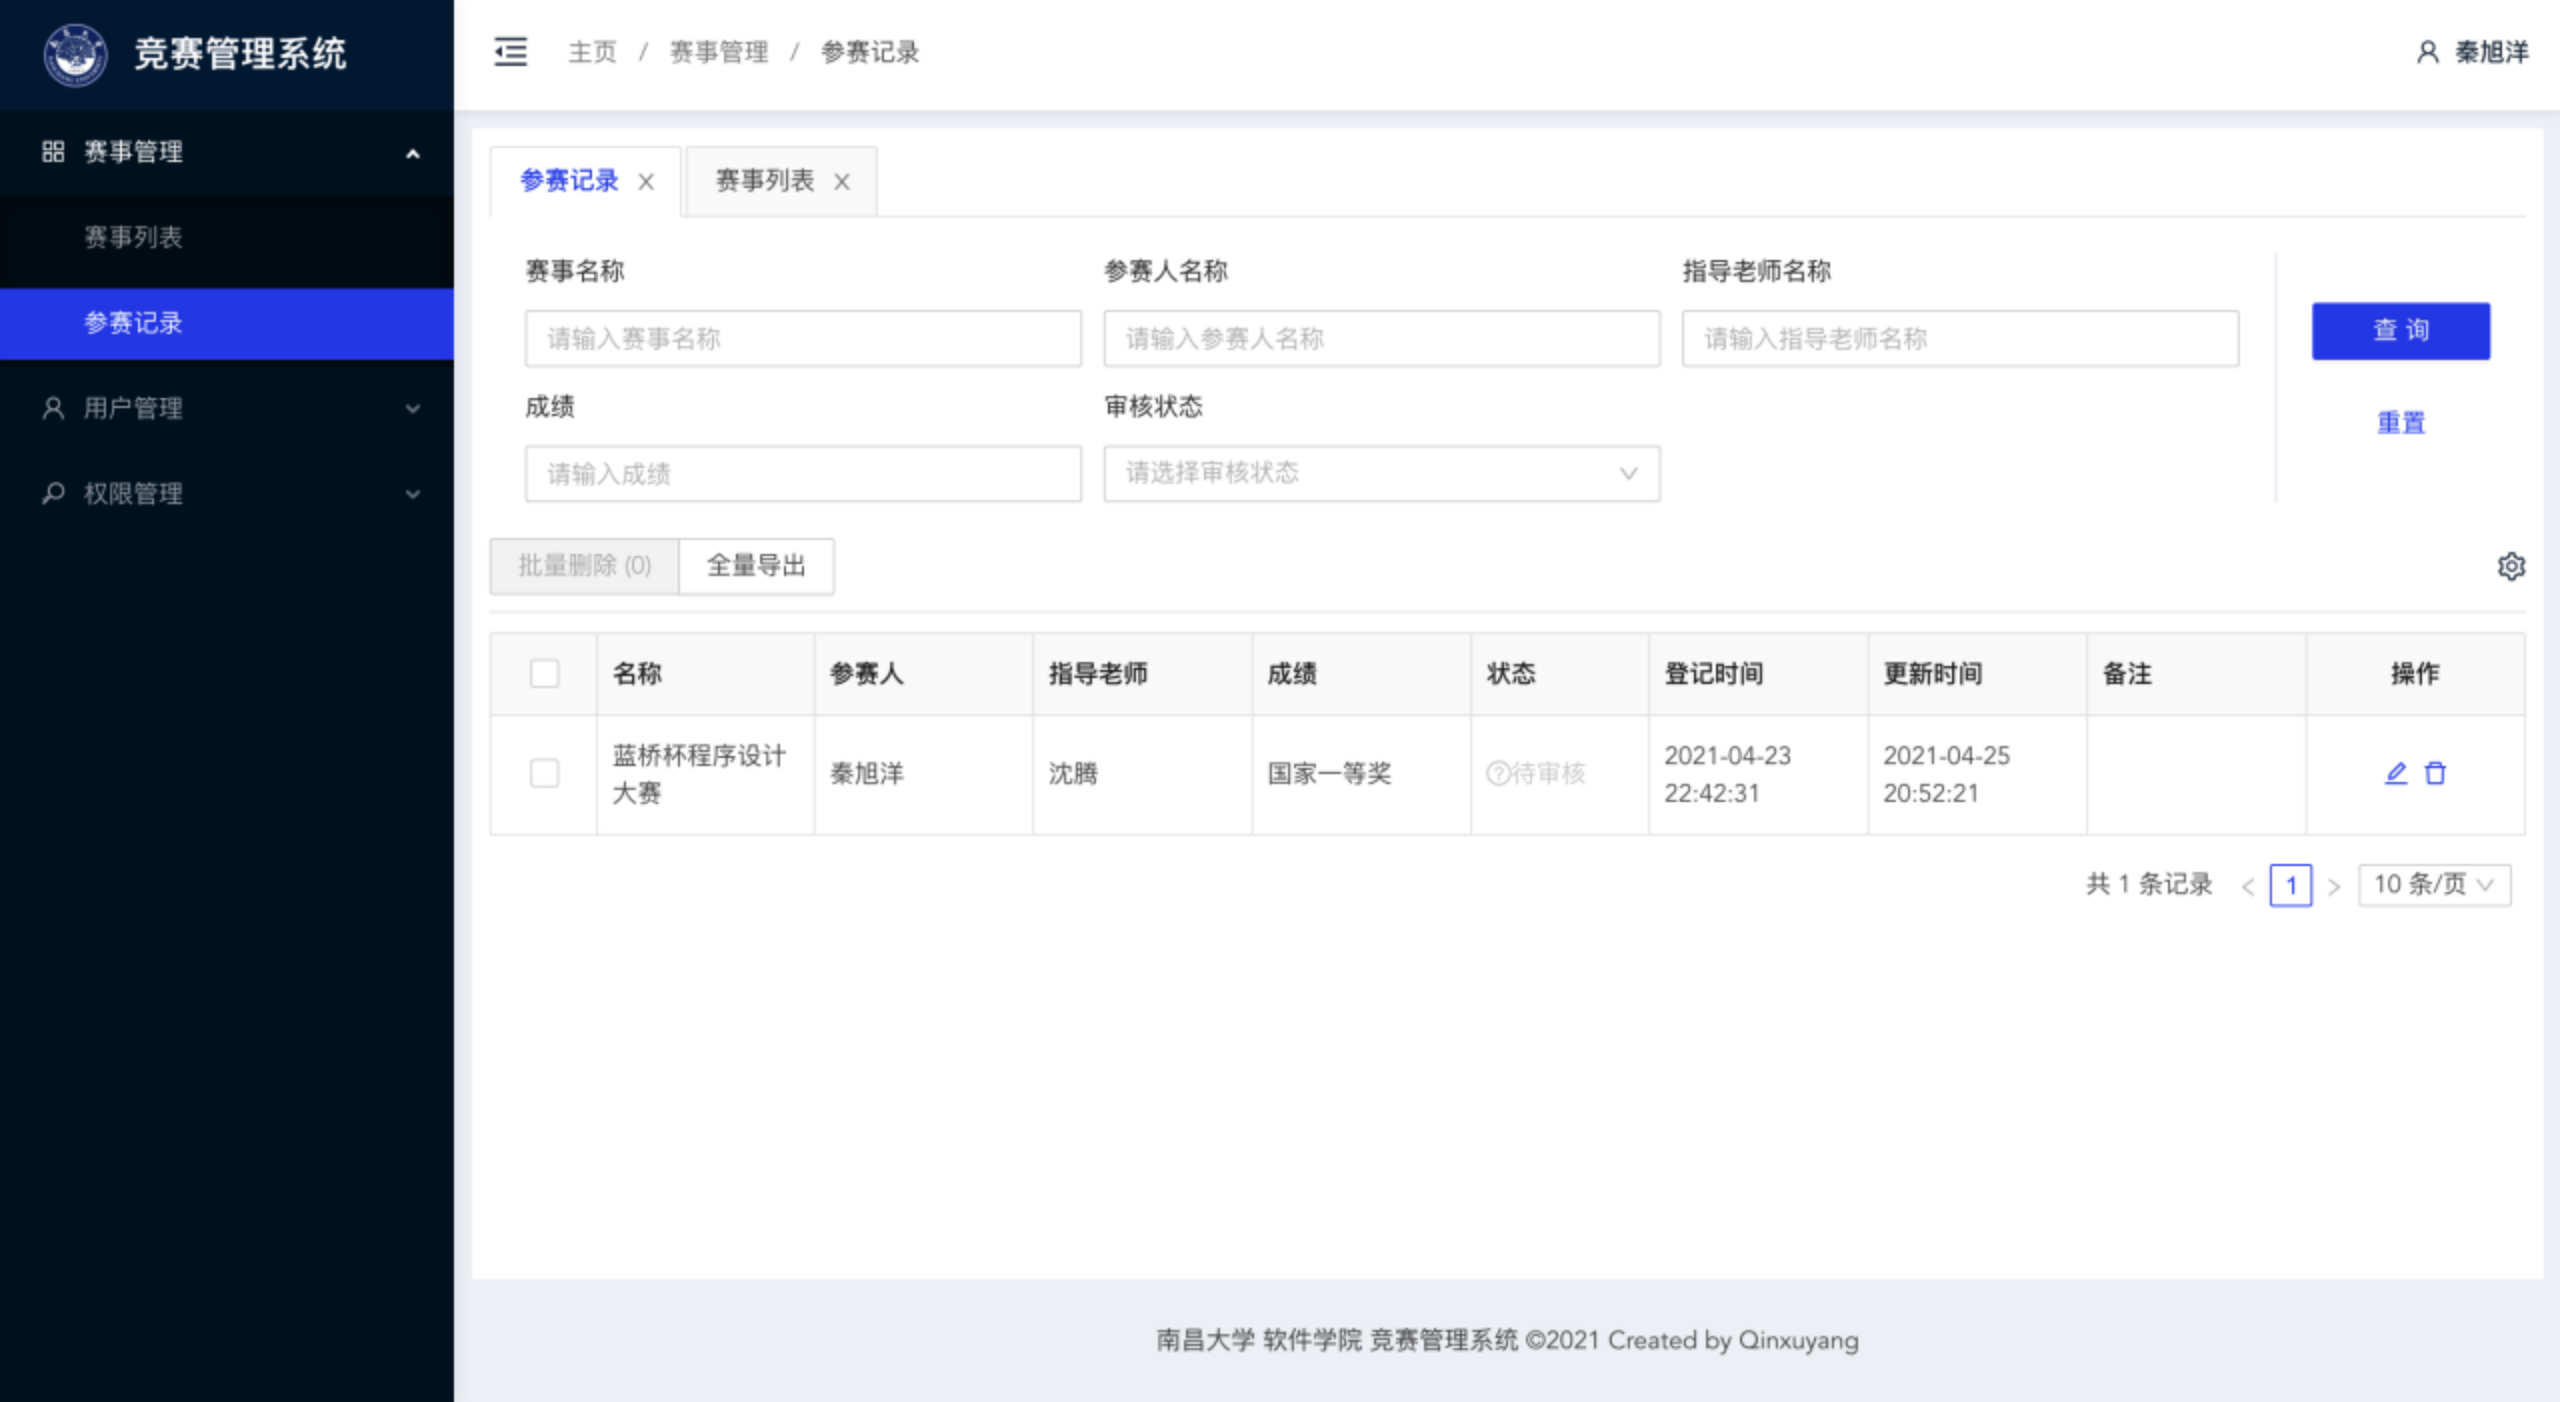
Task: Close the 赛事列表 tab with its X
Action: tap(842, 182)
